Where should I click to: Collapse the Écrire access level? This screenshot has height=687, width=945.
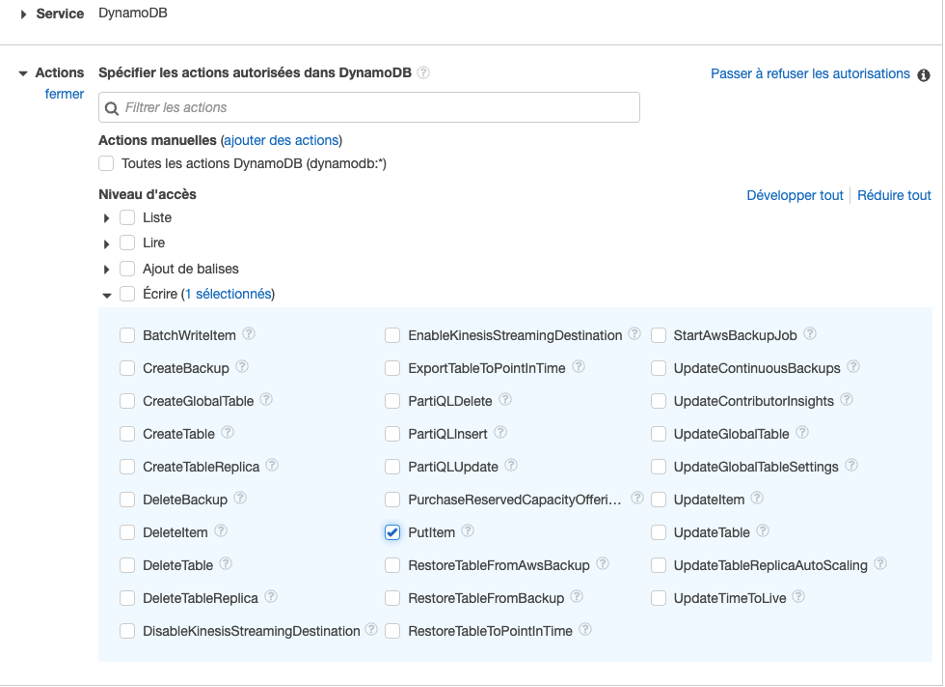point(107,295)
